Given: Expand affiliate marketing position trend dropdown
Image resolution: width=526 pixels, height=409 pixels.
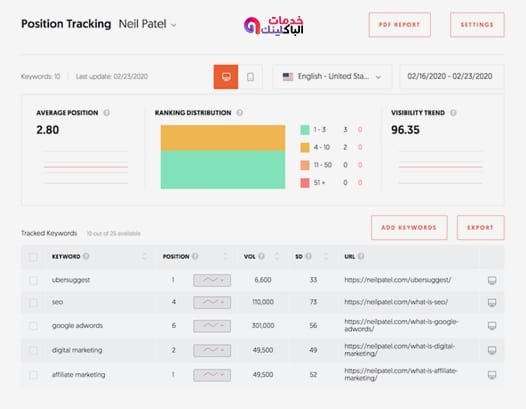Looking at the screenshot, I should click(x=212, y=375).
